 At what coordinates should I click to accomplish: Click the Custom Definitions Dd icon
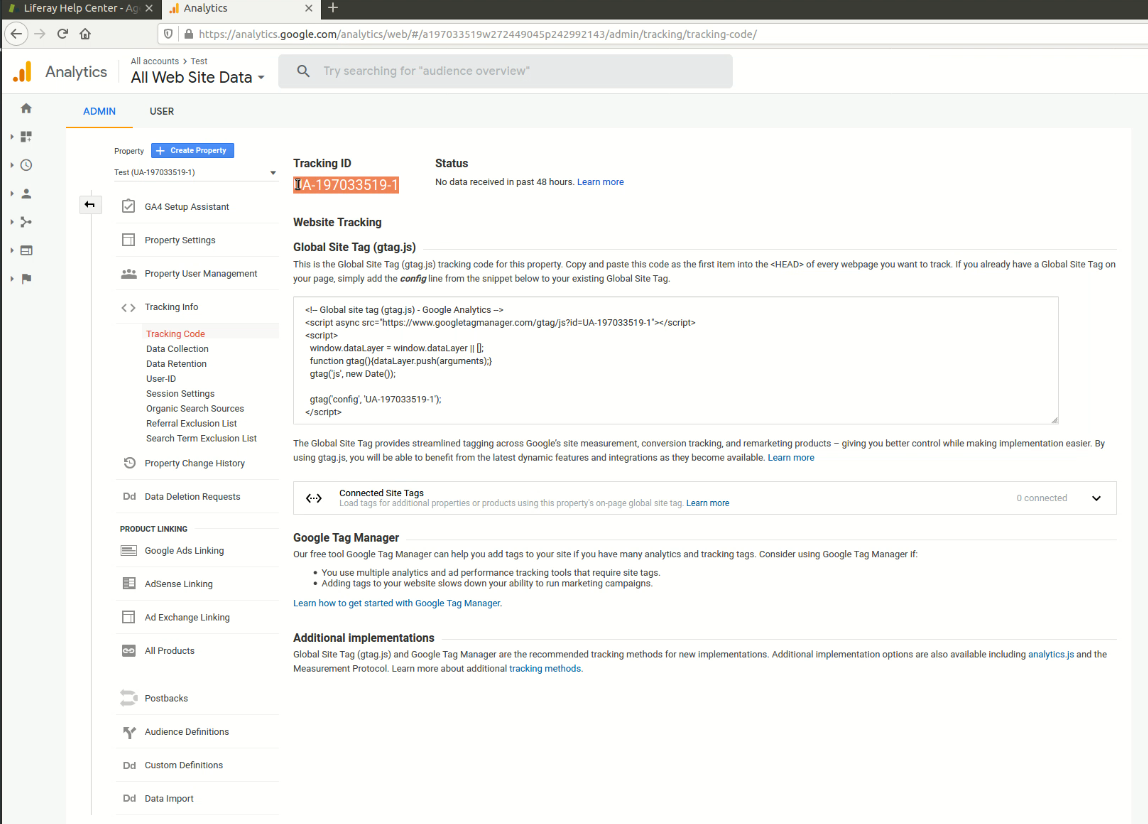point(130,765)
